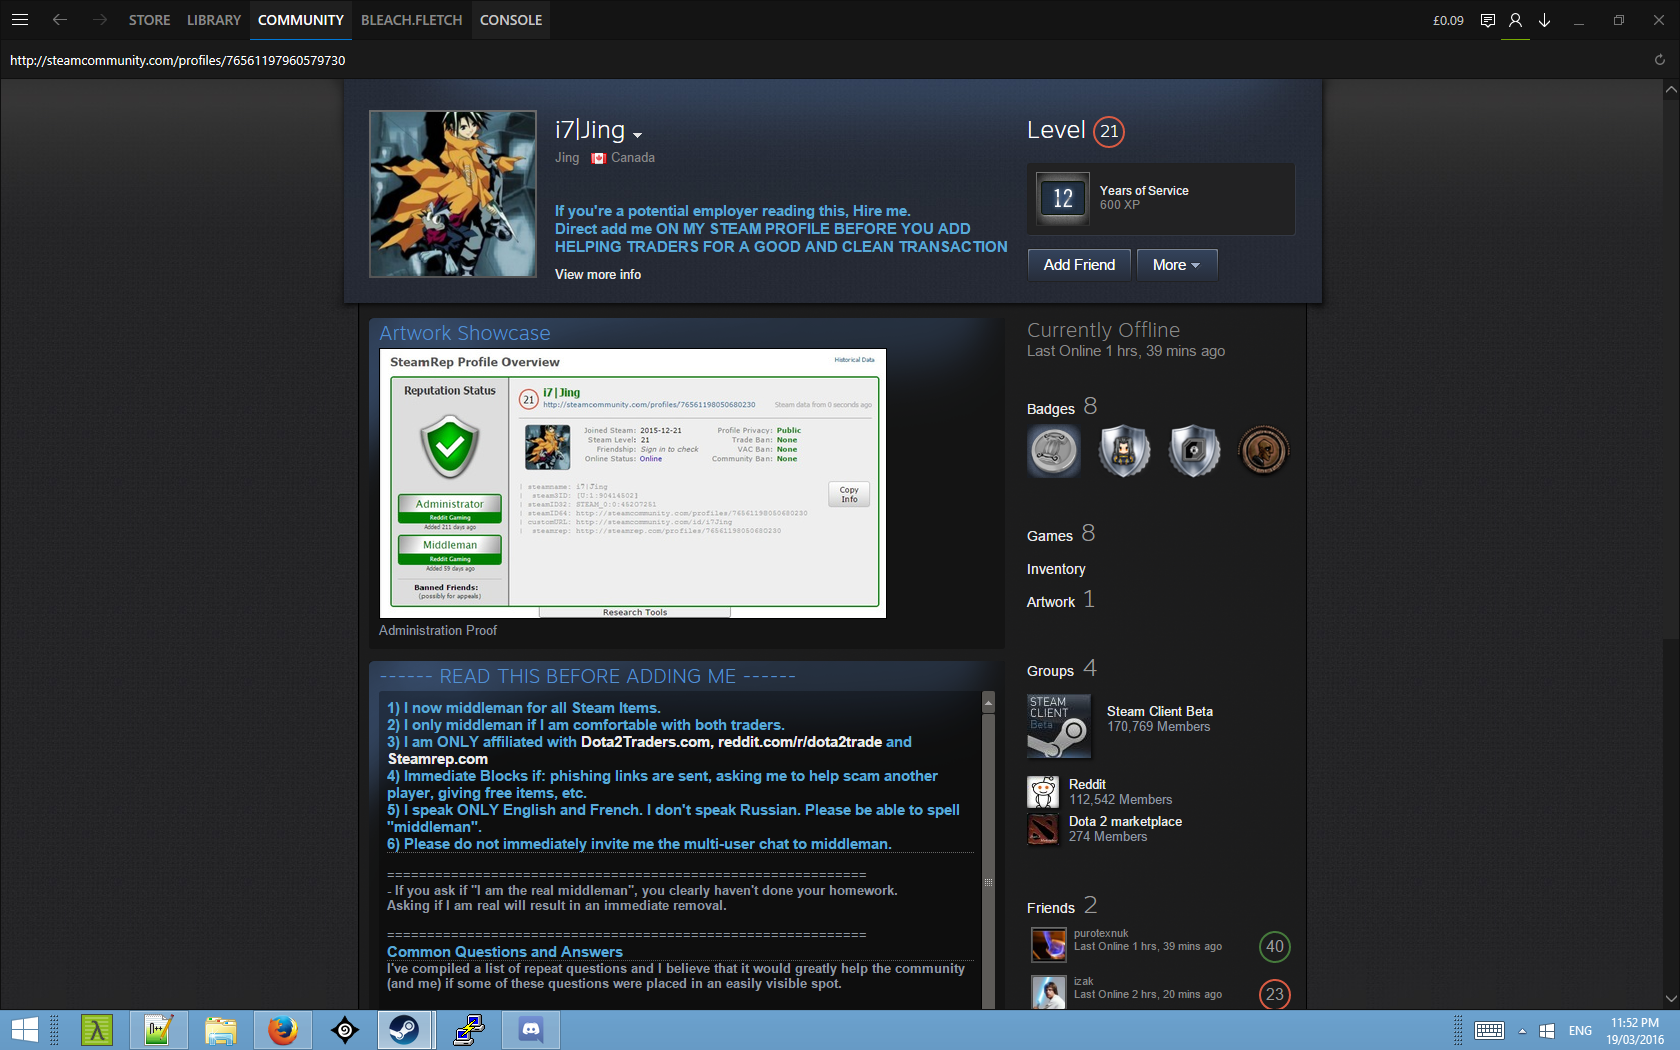The width and height of the screenshot is (1680, 1050).
Task: Open purotexnuk friend avatar
Action: (1049, 944)
